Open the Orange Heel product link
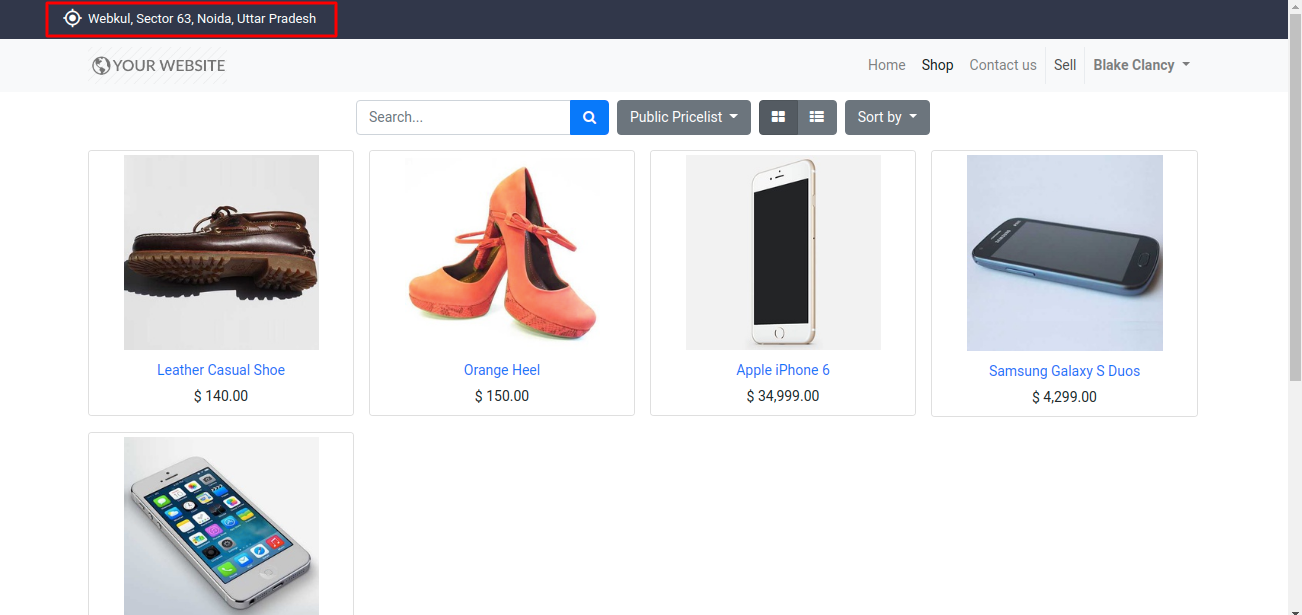The width and height of the screenshot is (1302, 615). pyautogui.click(x=502, y=370)
